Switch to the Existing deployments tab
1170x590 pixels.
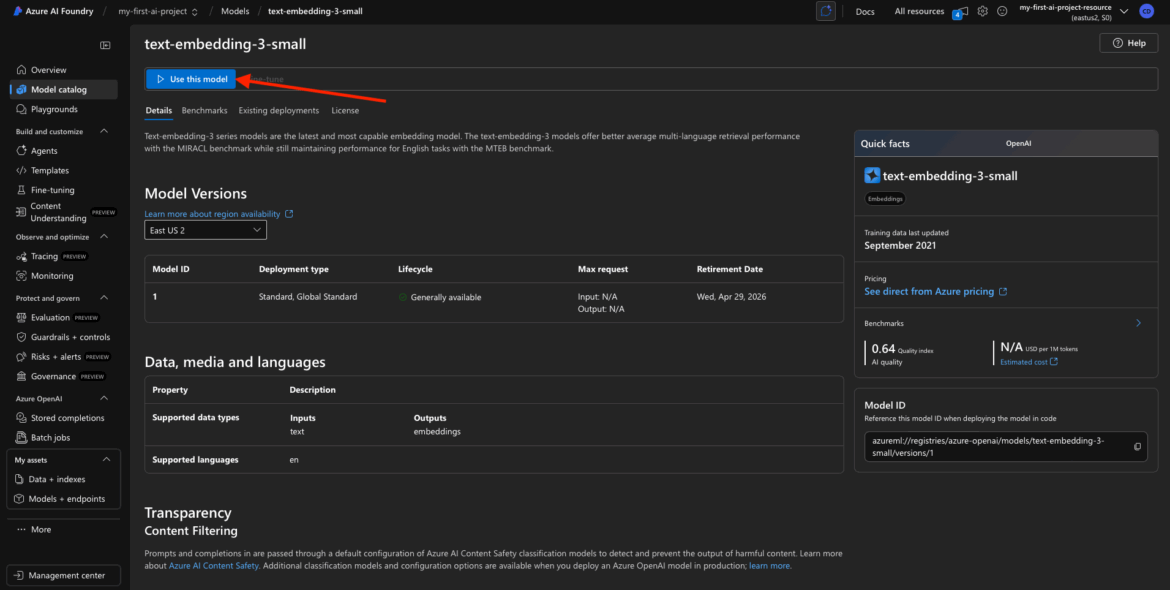[x=278, y=110]
